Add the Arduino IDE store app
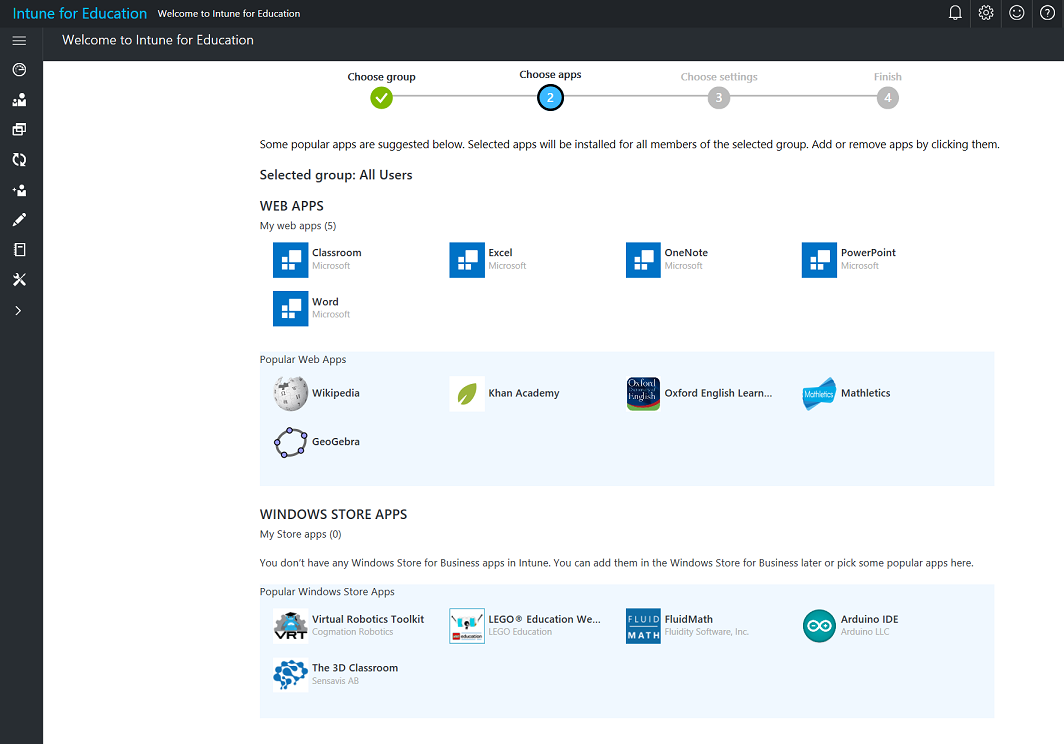 (x=850, y=626)
